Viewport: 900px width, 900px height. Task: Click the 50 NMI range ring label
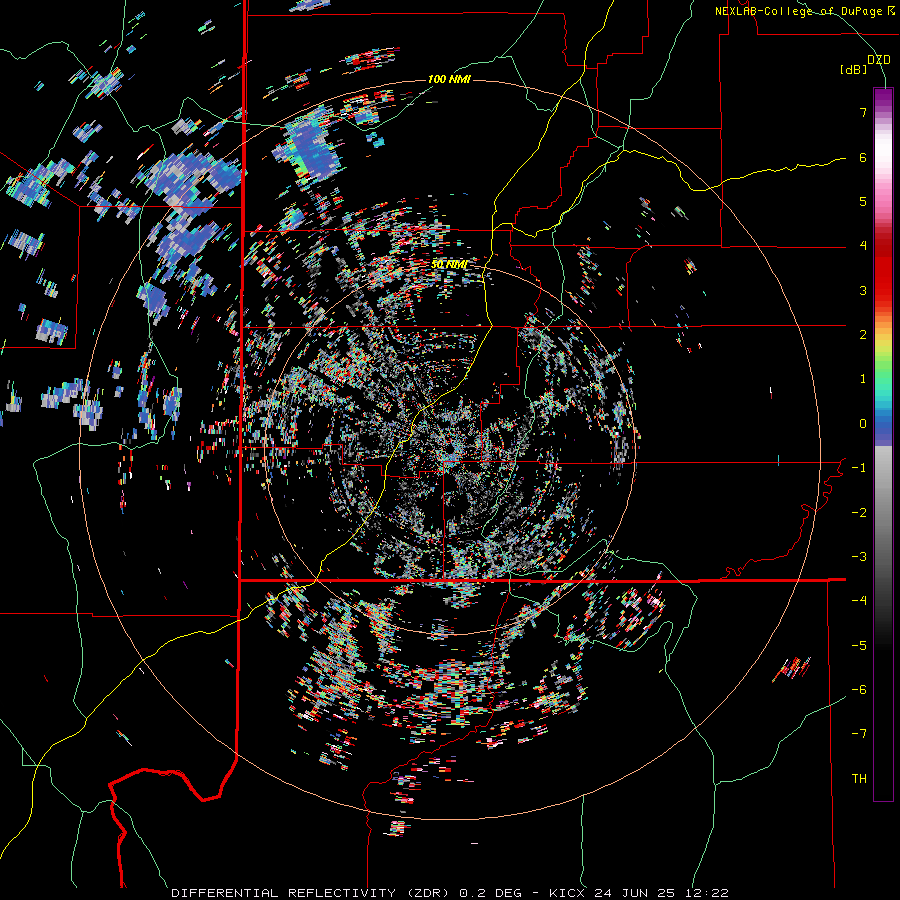coord(449,264)
